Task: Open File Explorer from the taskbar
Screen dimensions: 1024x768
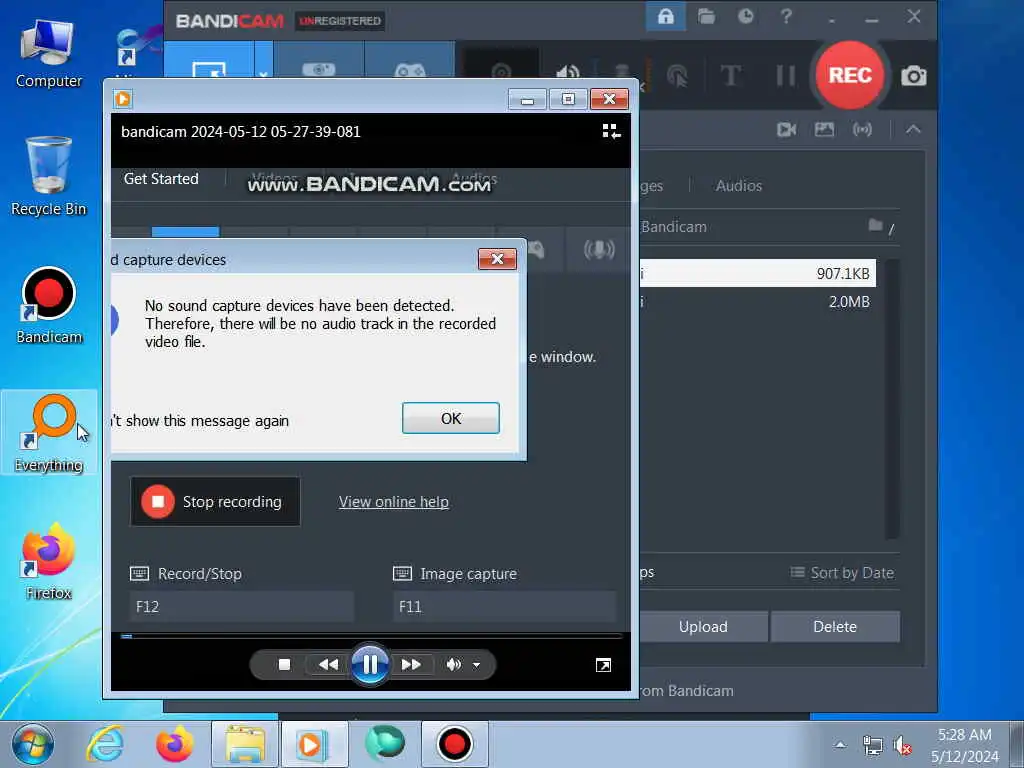Action: [x=245, y=744]
